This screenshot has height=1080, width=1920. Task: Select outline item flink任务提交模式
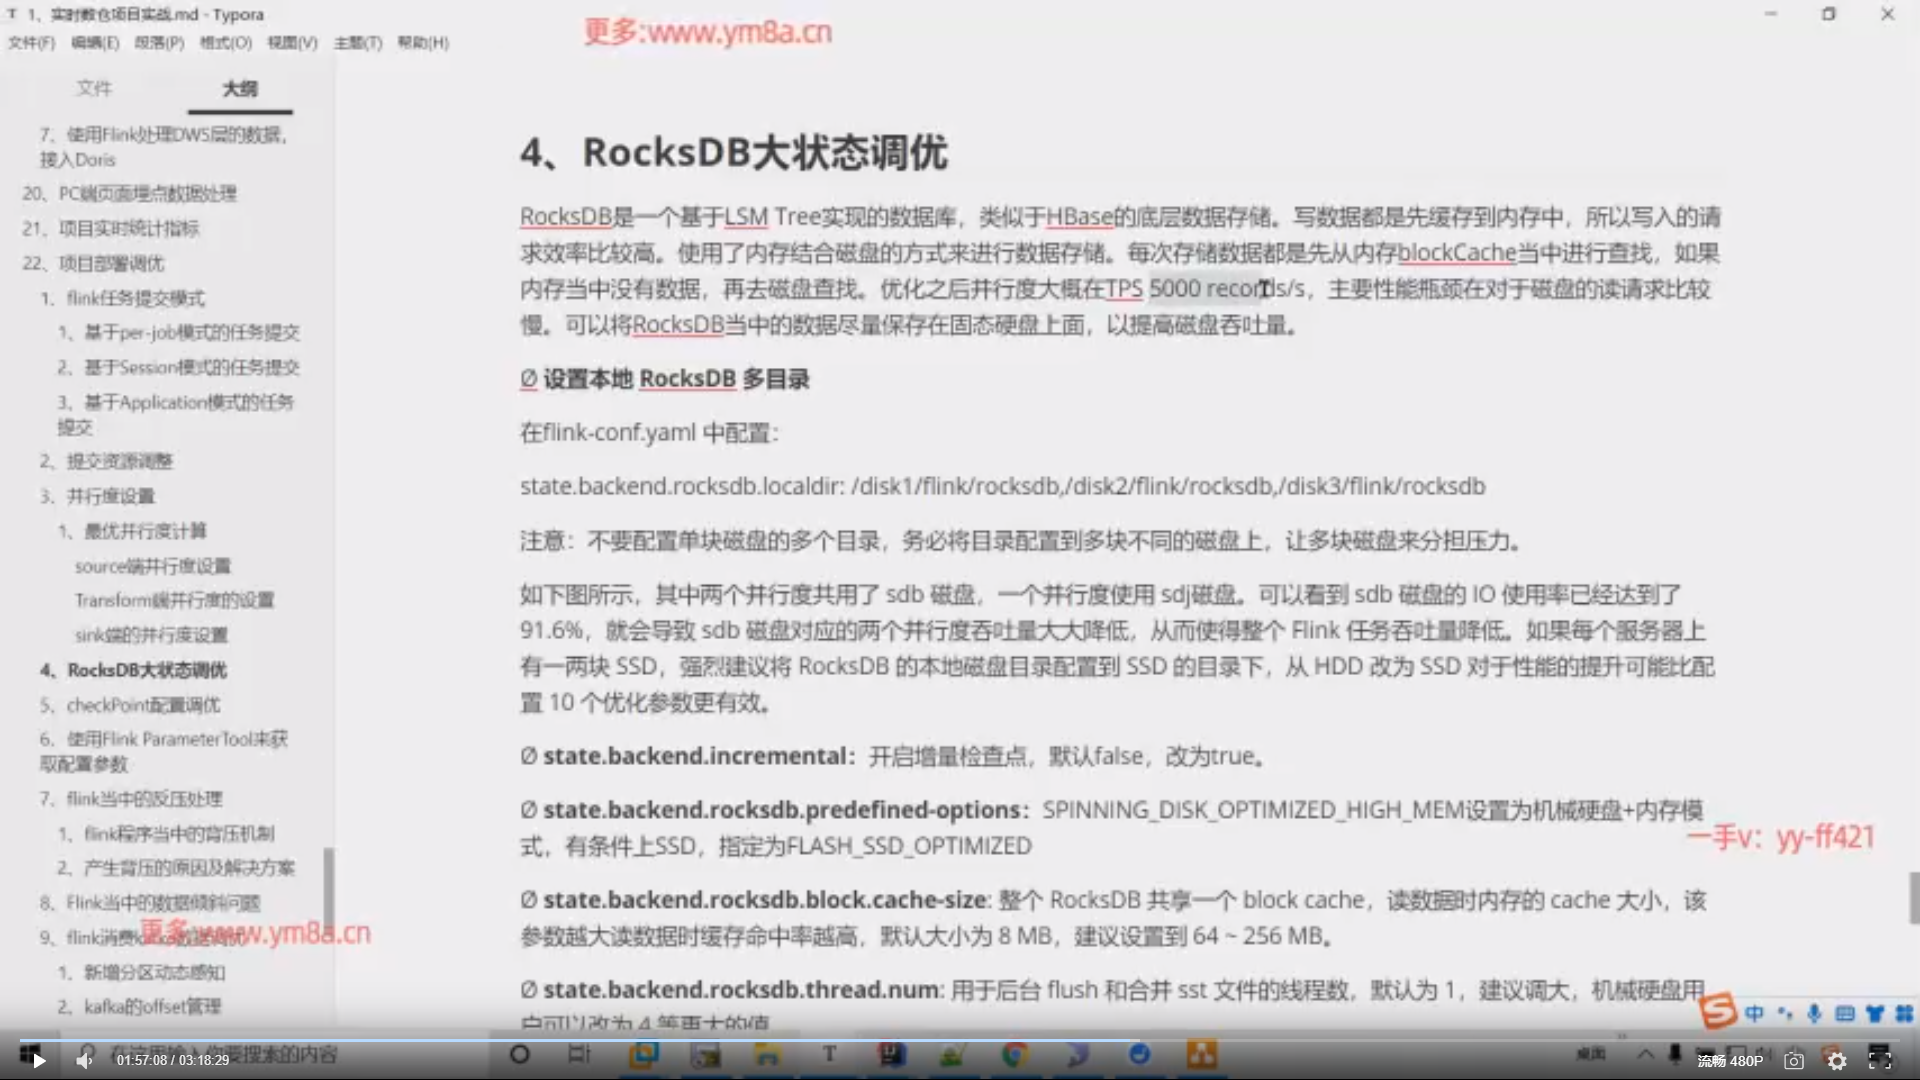[x=135, y=298]
